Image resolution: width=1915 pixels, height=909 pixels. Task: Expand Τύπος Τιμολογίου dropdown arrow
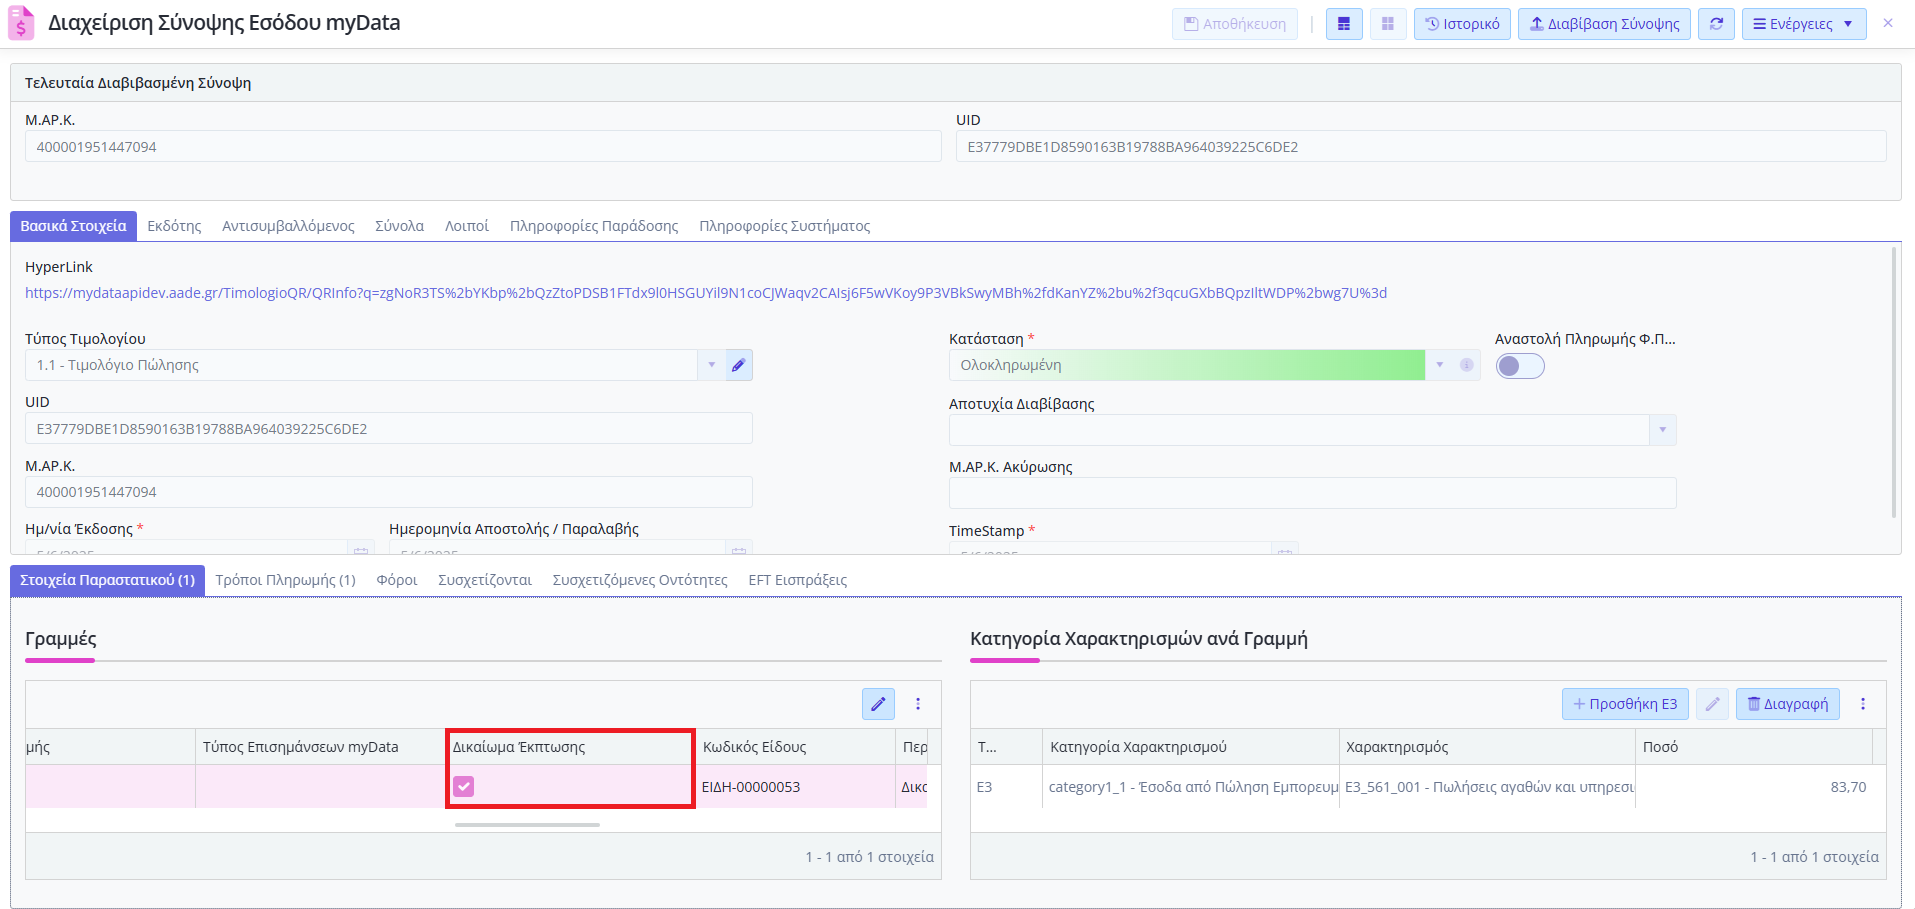[712, 365]
